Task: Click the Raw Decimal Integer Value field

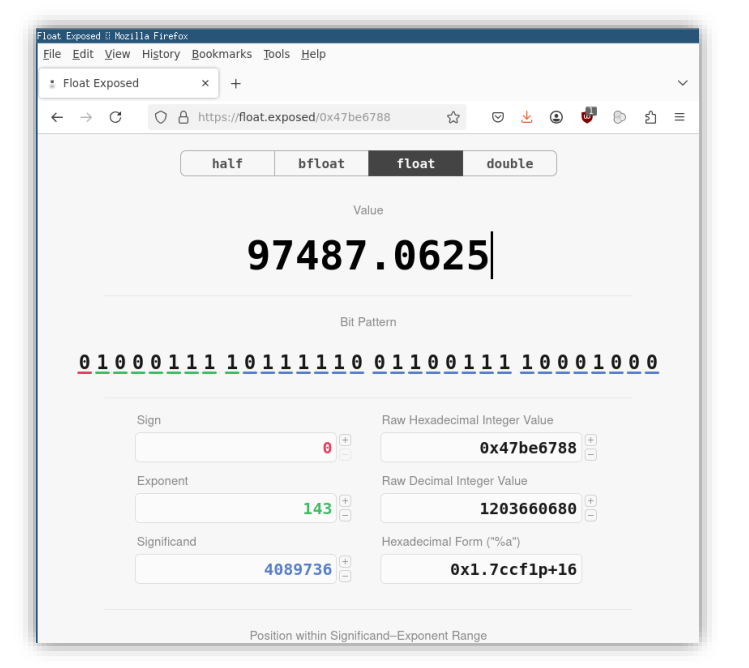Action: tap(480, 508)
